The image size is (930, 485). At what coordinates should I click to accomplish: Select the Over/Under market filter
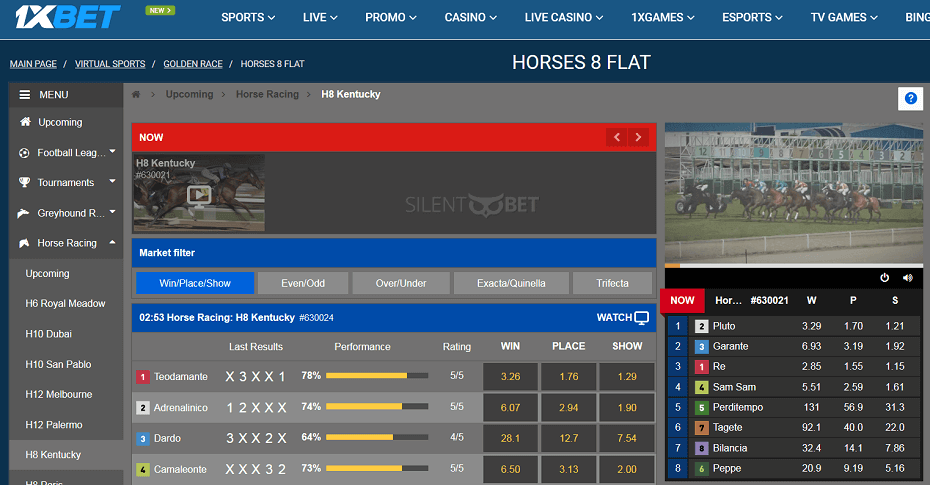[401, 283]
